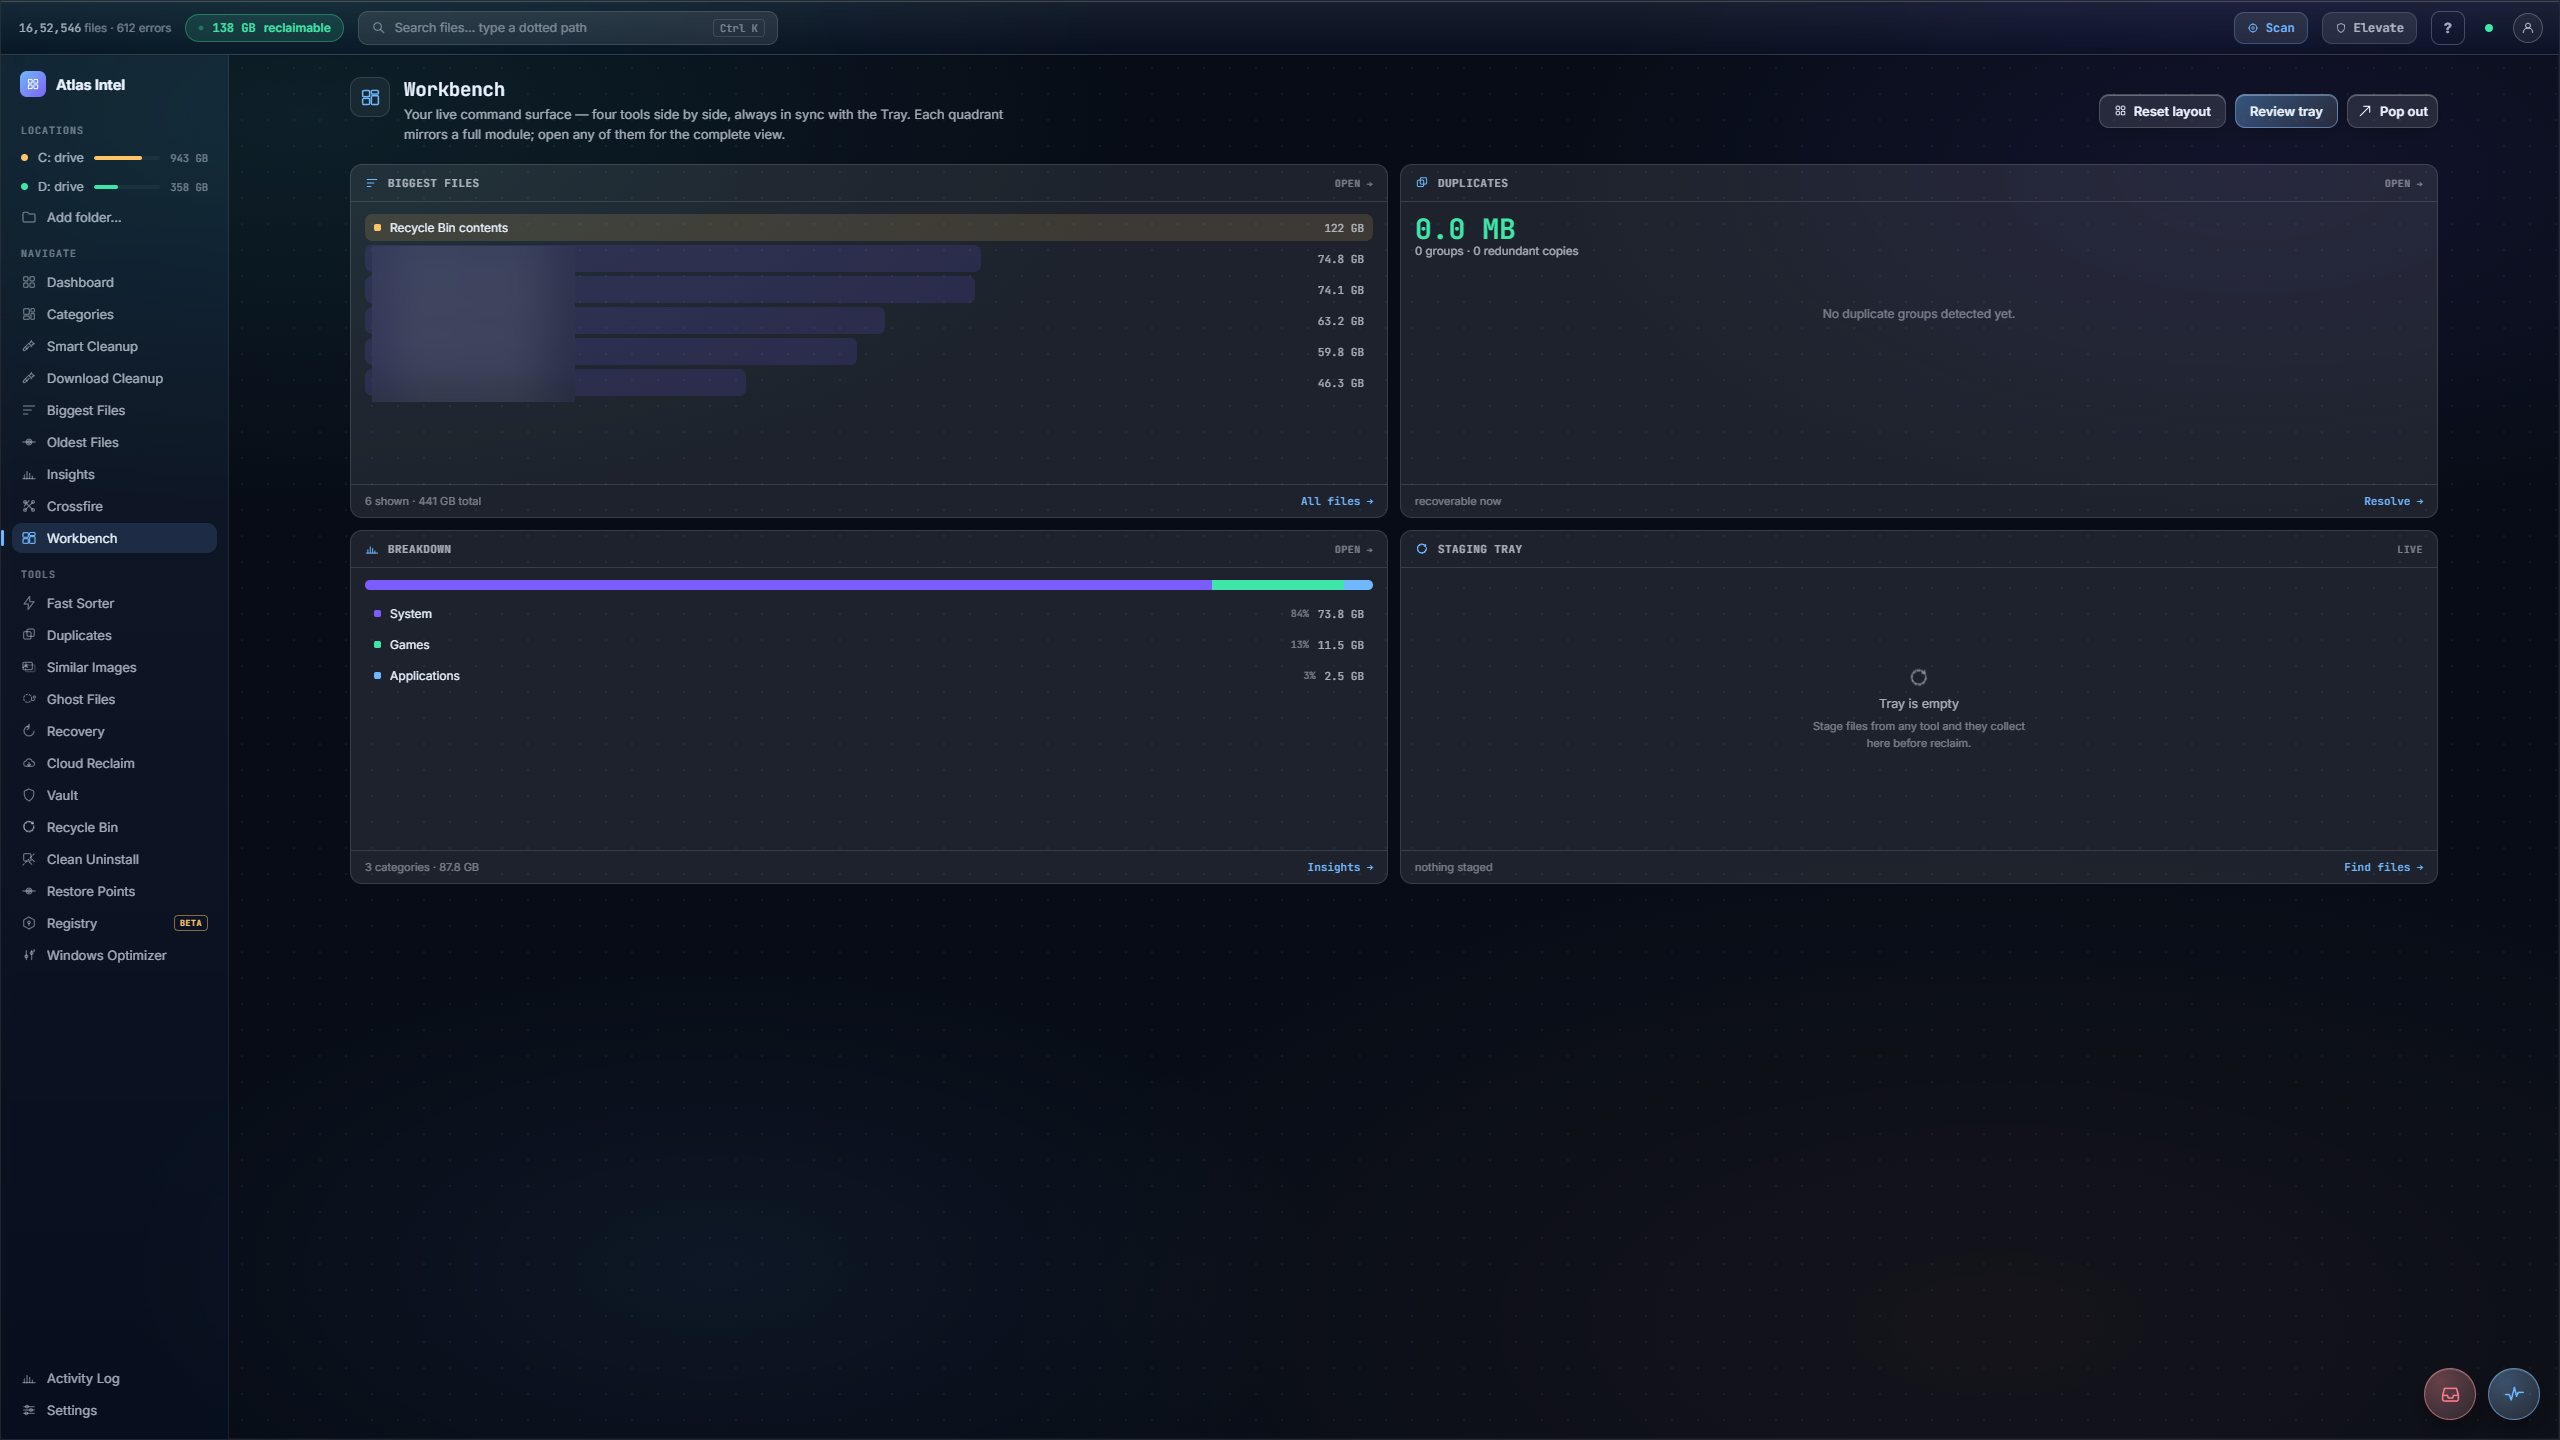The width and height of the screenshot is (2560, 1440).
Task: Click the Games category row
Action: click(868, 645)
